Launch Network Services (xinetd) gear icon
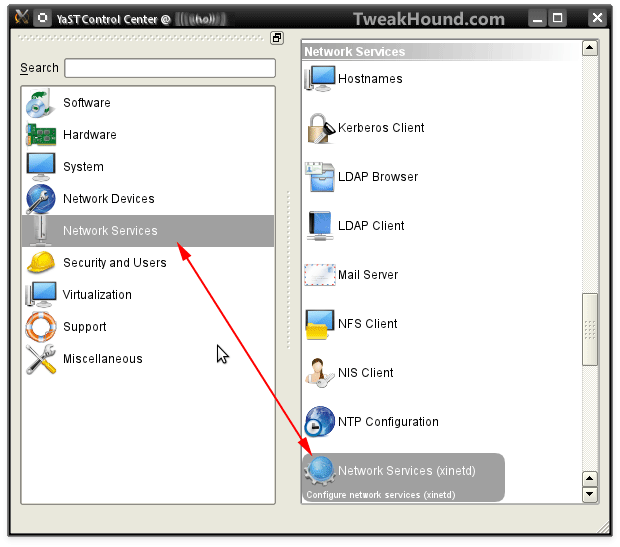The height and width of the screenshot is (547, 620). pos(319,471)
